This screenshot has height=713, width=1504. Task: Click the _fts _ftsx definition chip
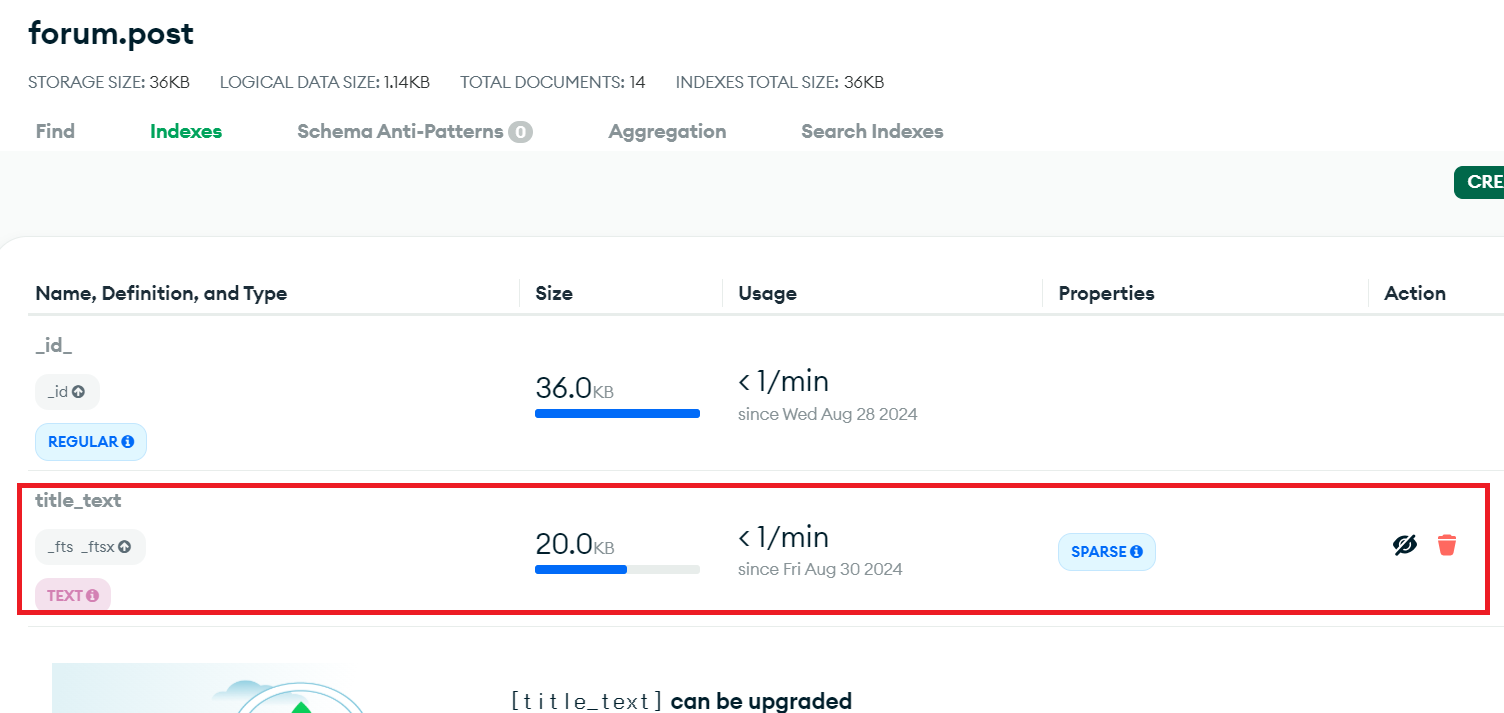point(90,547)
